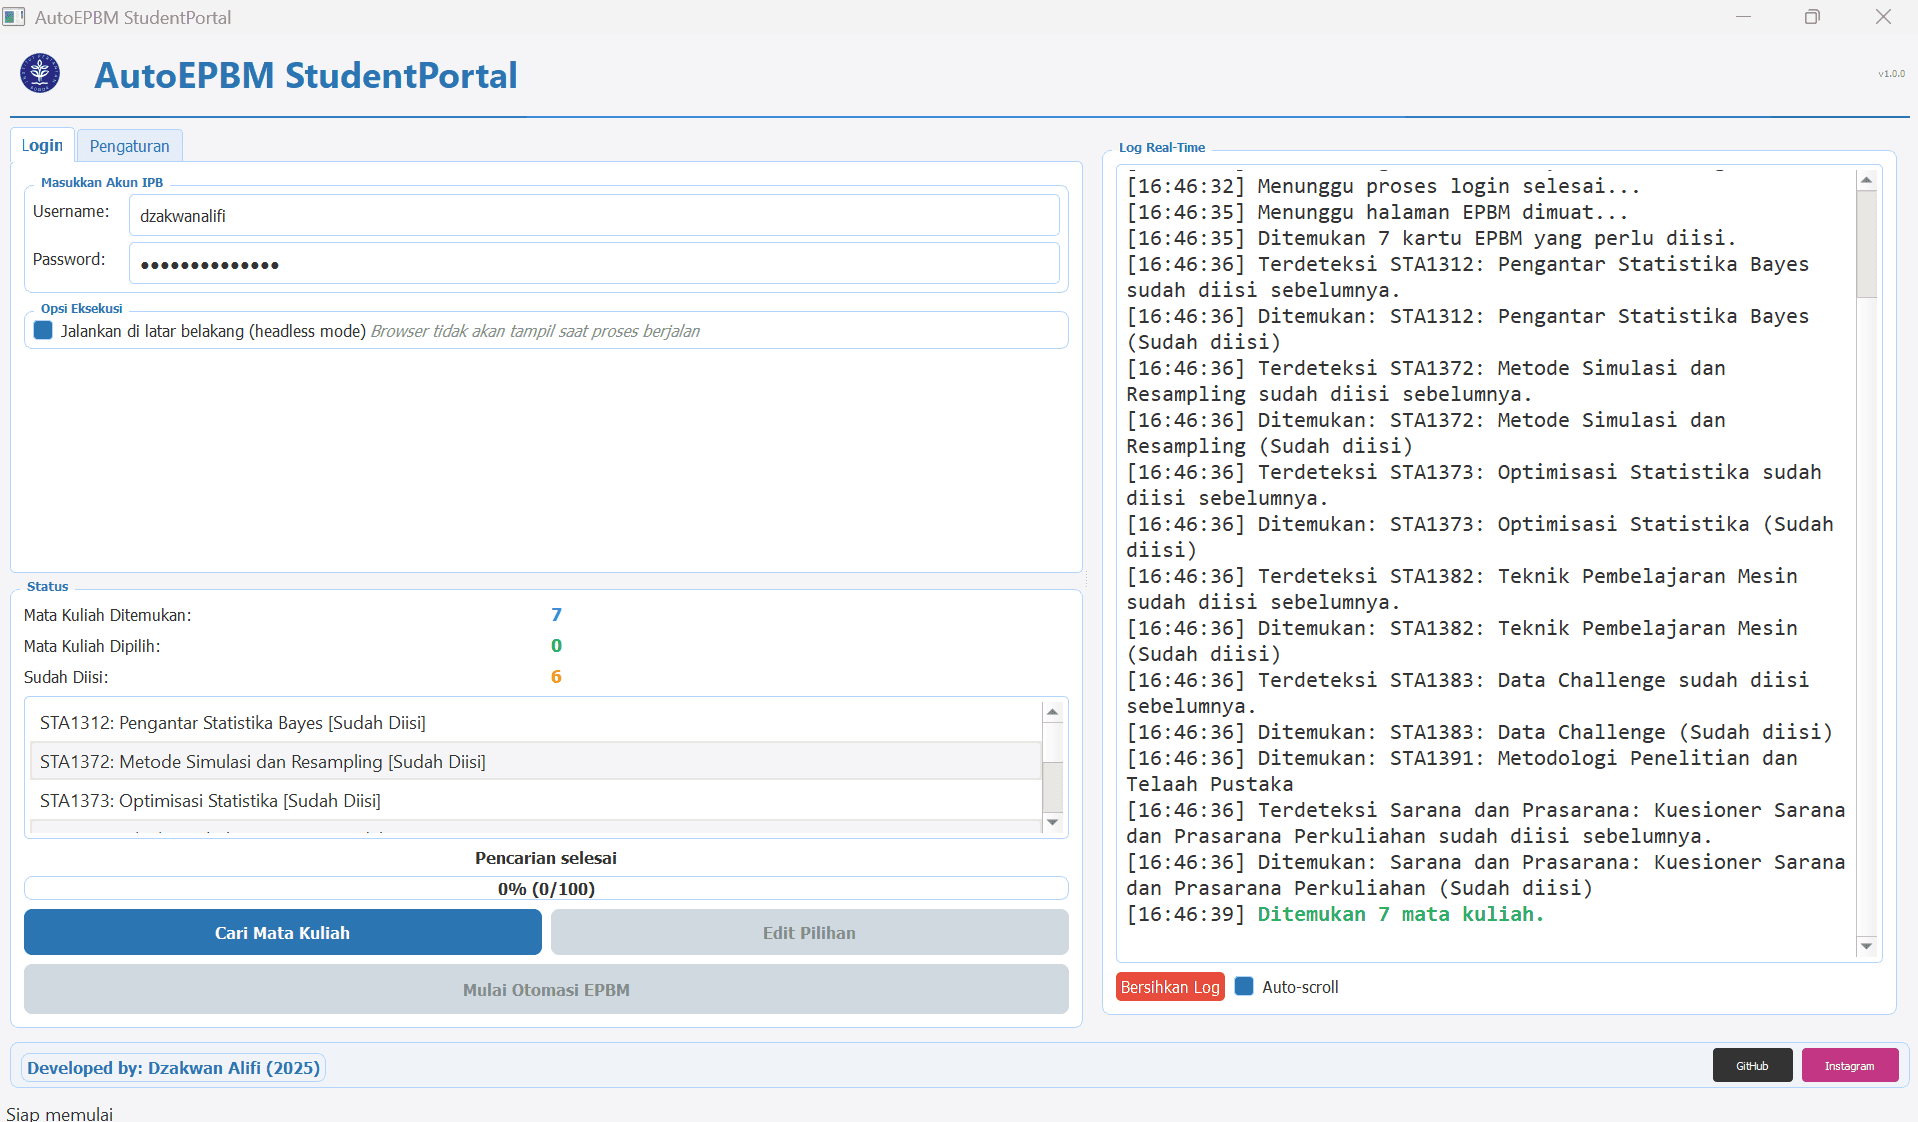The image size is (1918, 1122).
Task: Click the Mata Kuliah Ditemukan value 7
Action: tap(557, 614)
